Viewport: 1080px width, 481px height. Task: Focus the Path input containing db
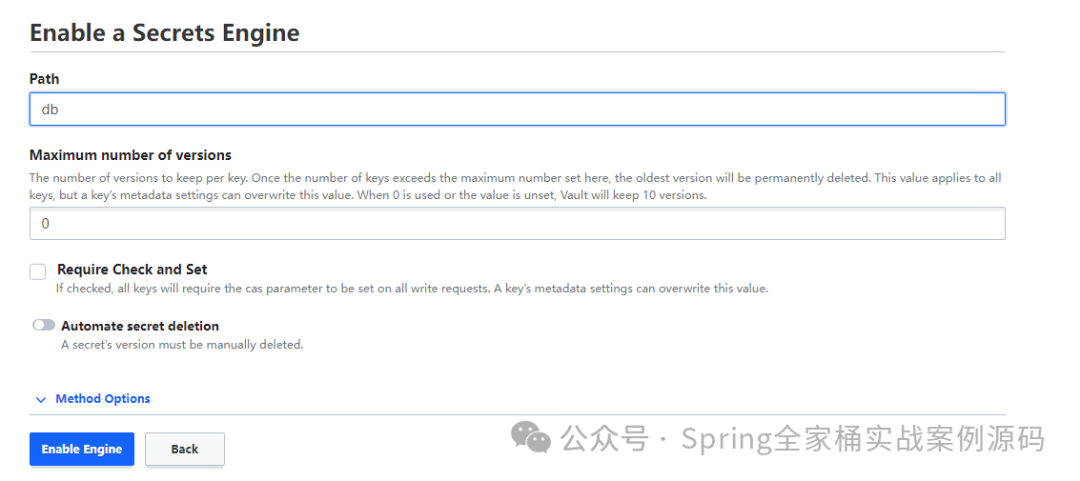(x=517, y=109)
